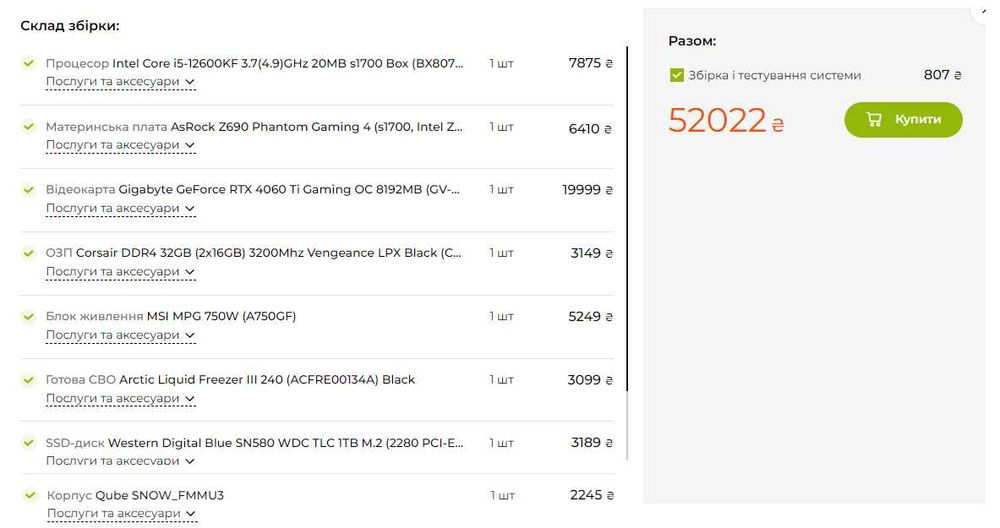Click green check icon beside Процесор row
Image resolution: width=1000 pixels, height=528 pixels.
29,63
